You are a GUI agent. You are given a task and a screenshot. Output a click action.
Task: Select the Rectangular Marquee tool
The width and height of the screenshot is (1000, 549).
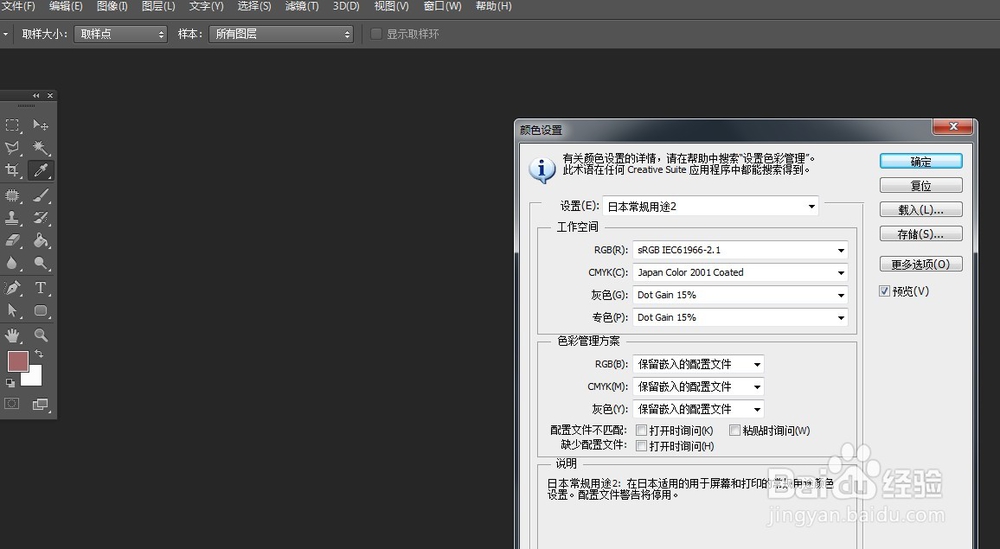12,125
